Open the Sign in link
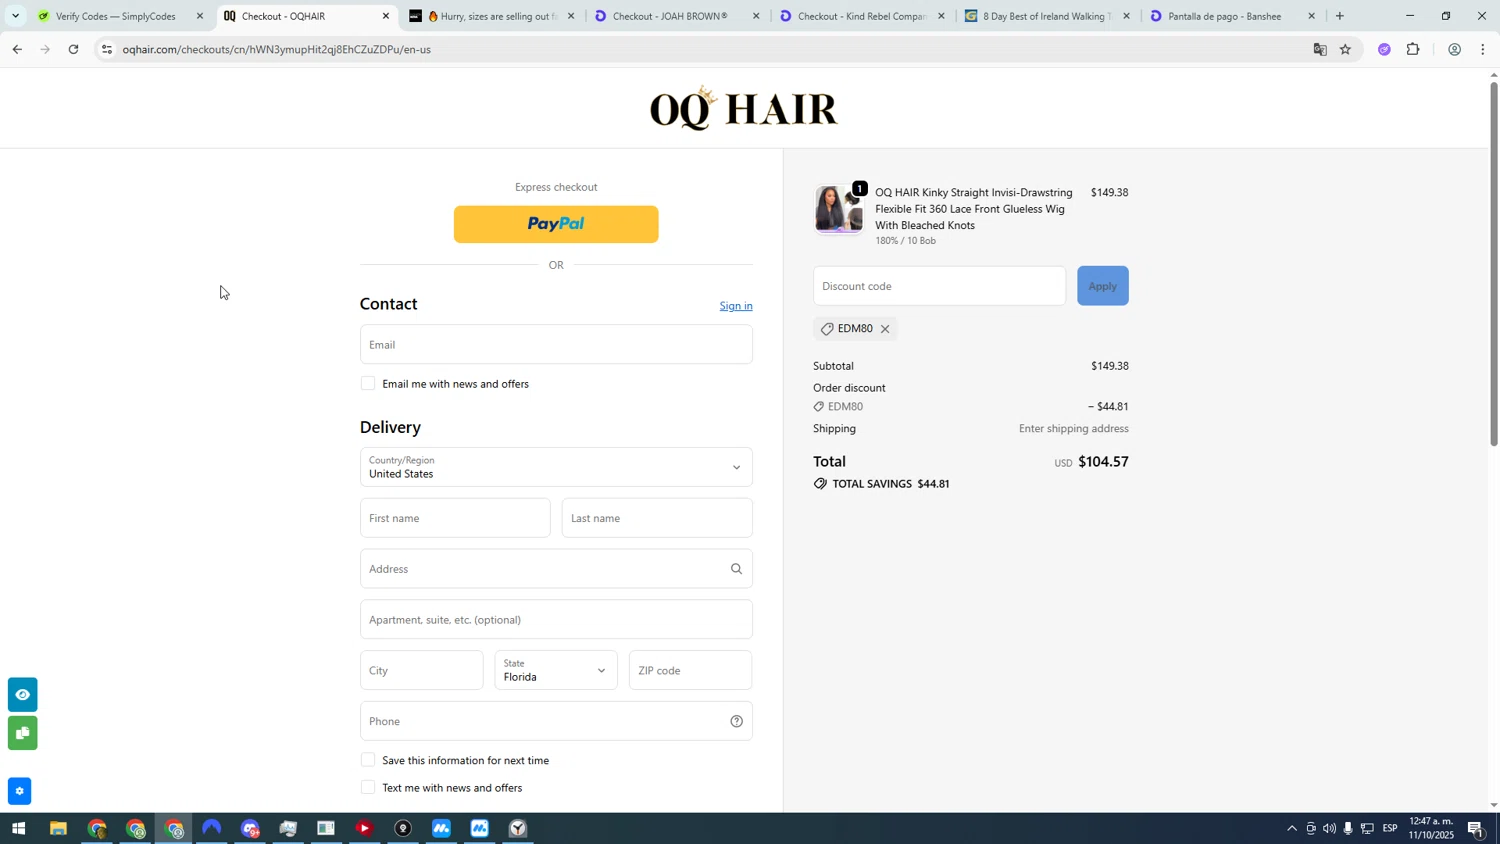The width and height of the screenshot is (1500, 844). point(736,306)
